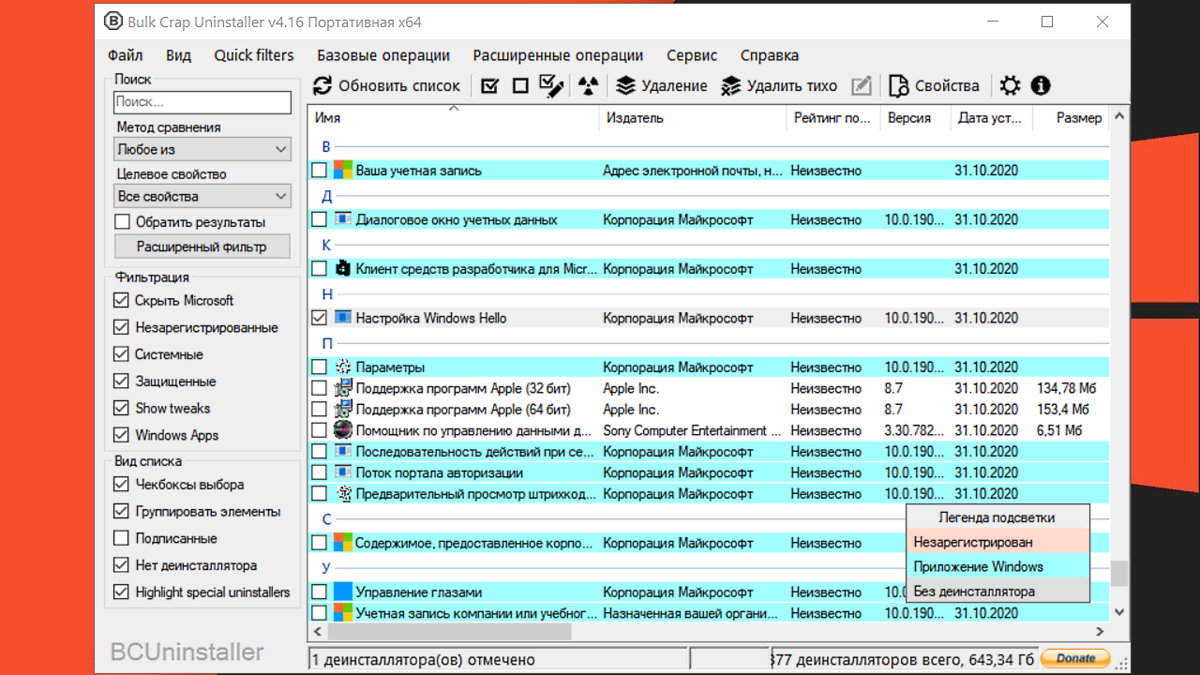
Task: Open Свойства properties from toolbar
Action: 934,86
